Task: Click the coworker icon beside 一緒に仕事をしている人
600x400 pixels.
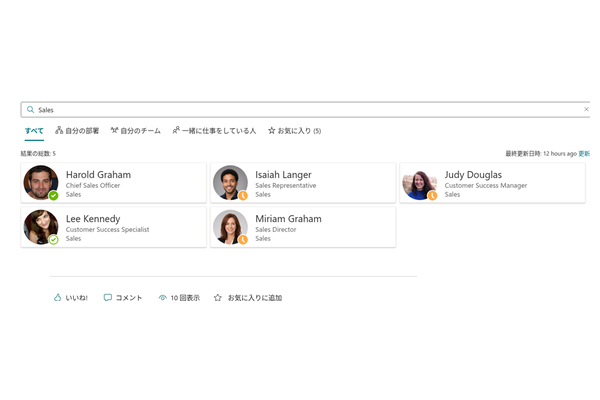Action: 176,131
